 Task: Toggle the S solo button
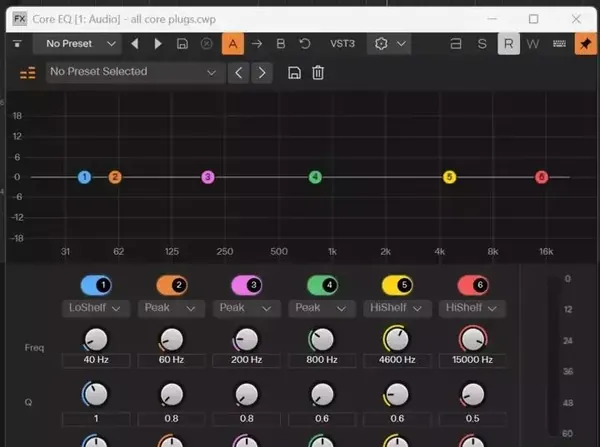[482, 44]
